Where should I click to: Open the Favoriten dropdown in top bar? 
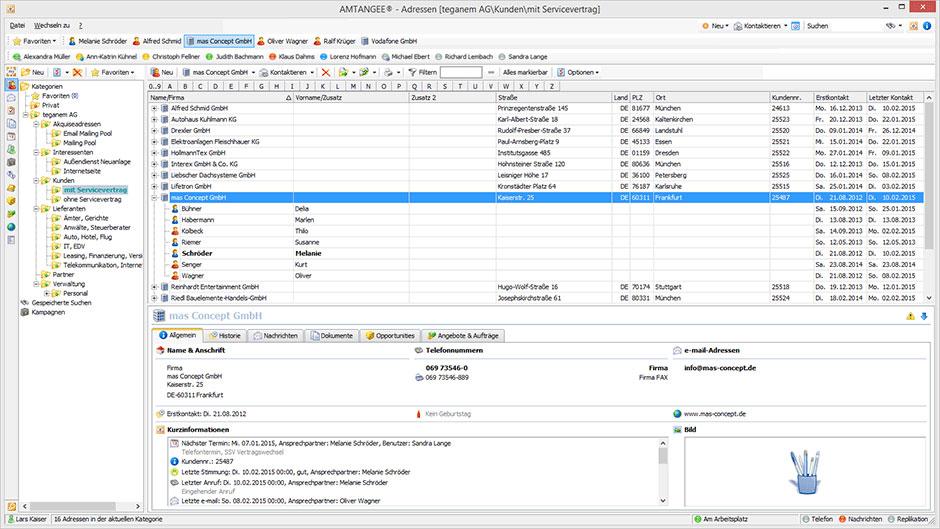click(35, 41)
